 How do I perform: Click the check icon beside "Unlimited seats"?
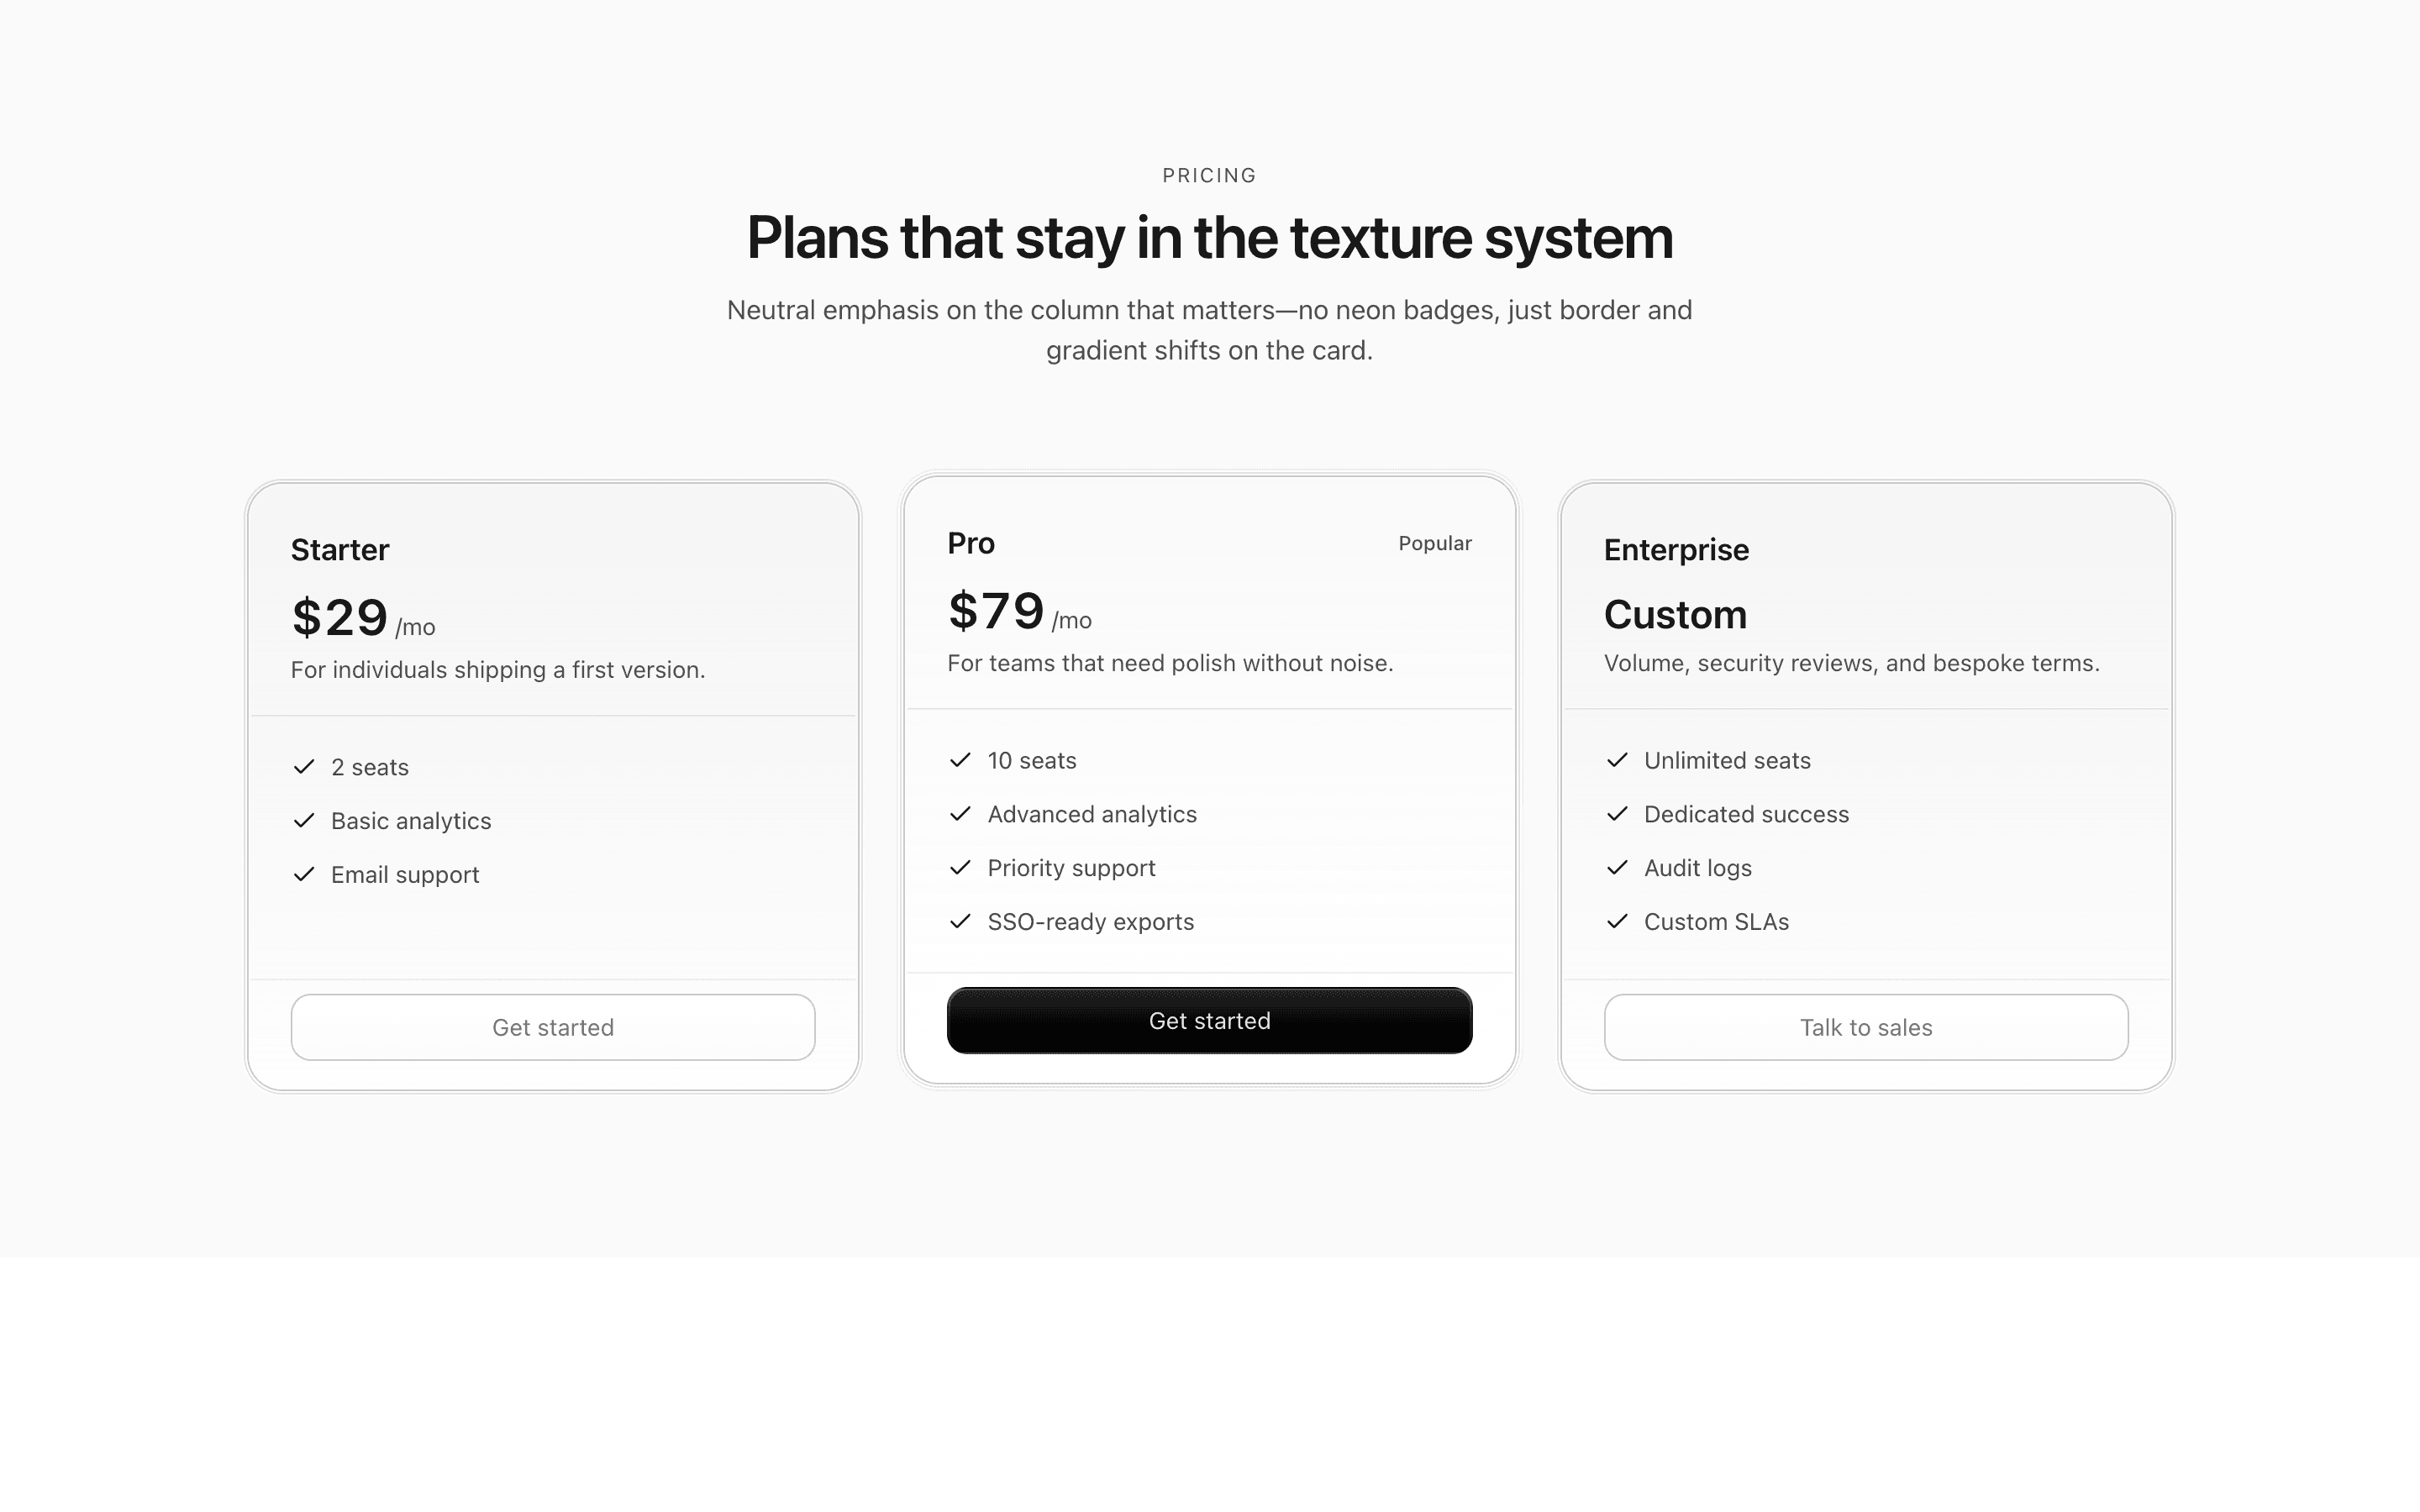pos(1618,760)
